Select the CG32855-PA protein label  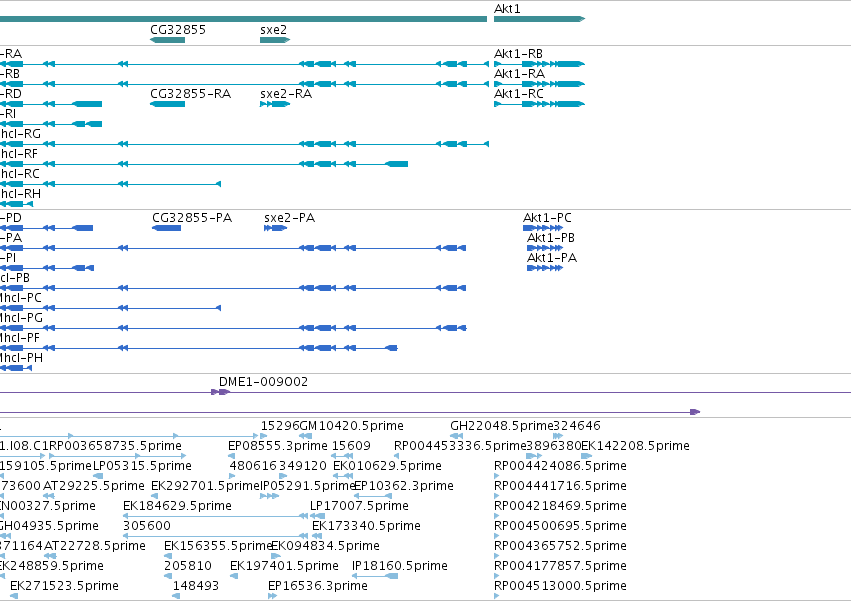pos(192,218)
